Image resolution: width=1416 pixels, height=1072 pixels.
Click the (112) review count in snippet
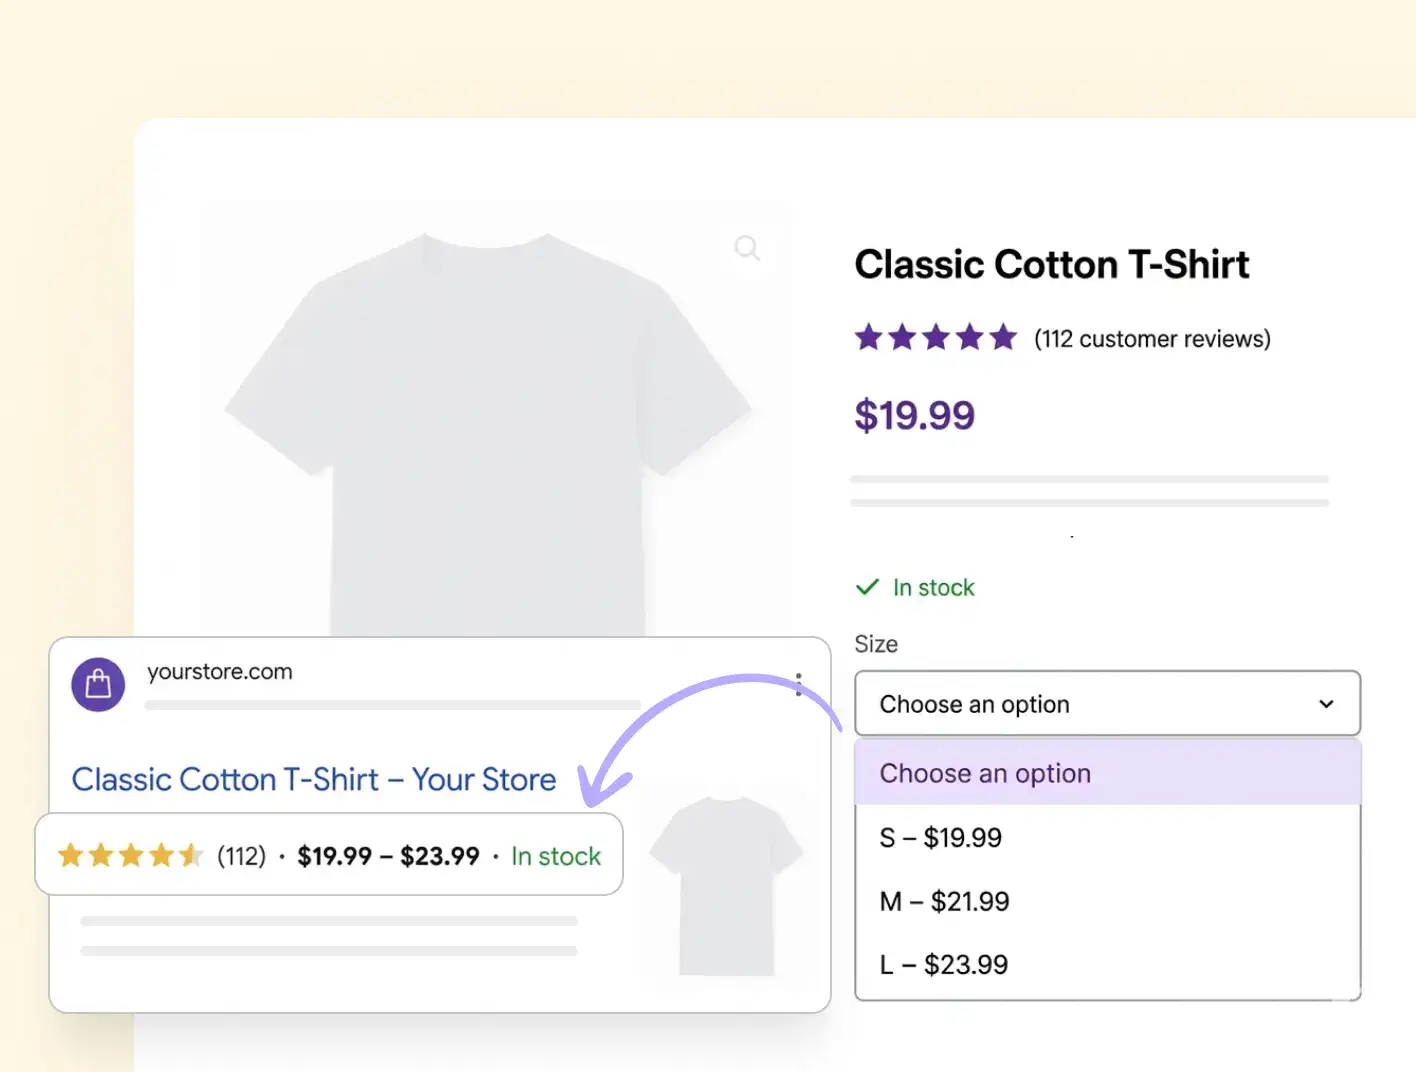pyautogui.click(x=242, y=856)
